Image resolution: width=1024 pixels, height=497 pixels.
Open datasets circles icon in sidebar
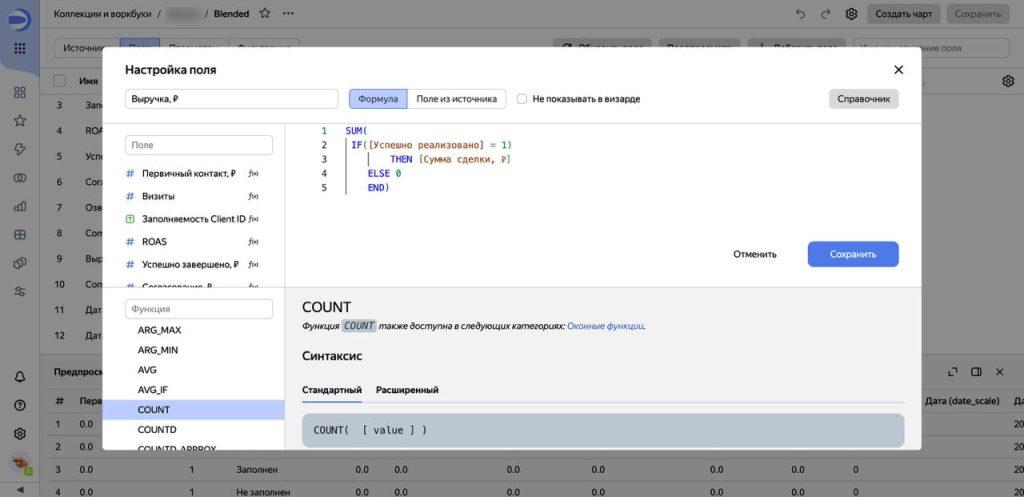point(20,178)
